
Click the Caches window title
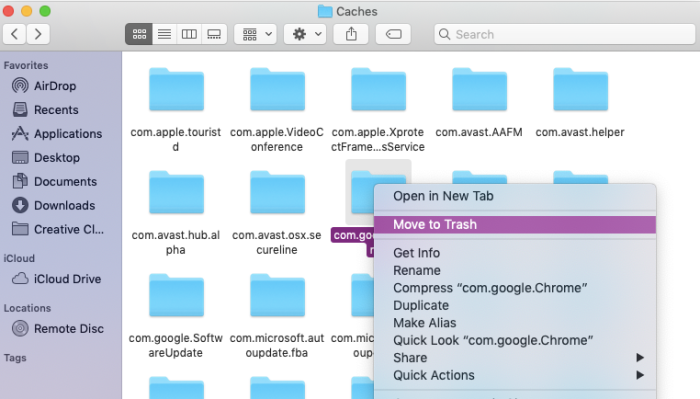[356, 11]
